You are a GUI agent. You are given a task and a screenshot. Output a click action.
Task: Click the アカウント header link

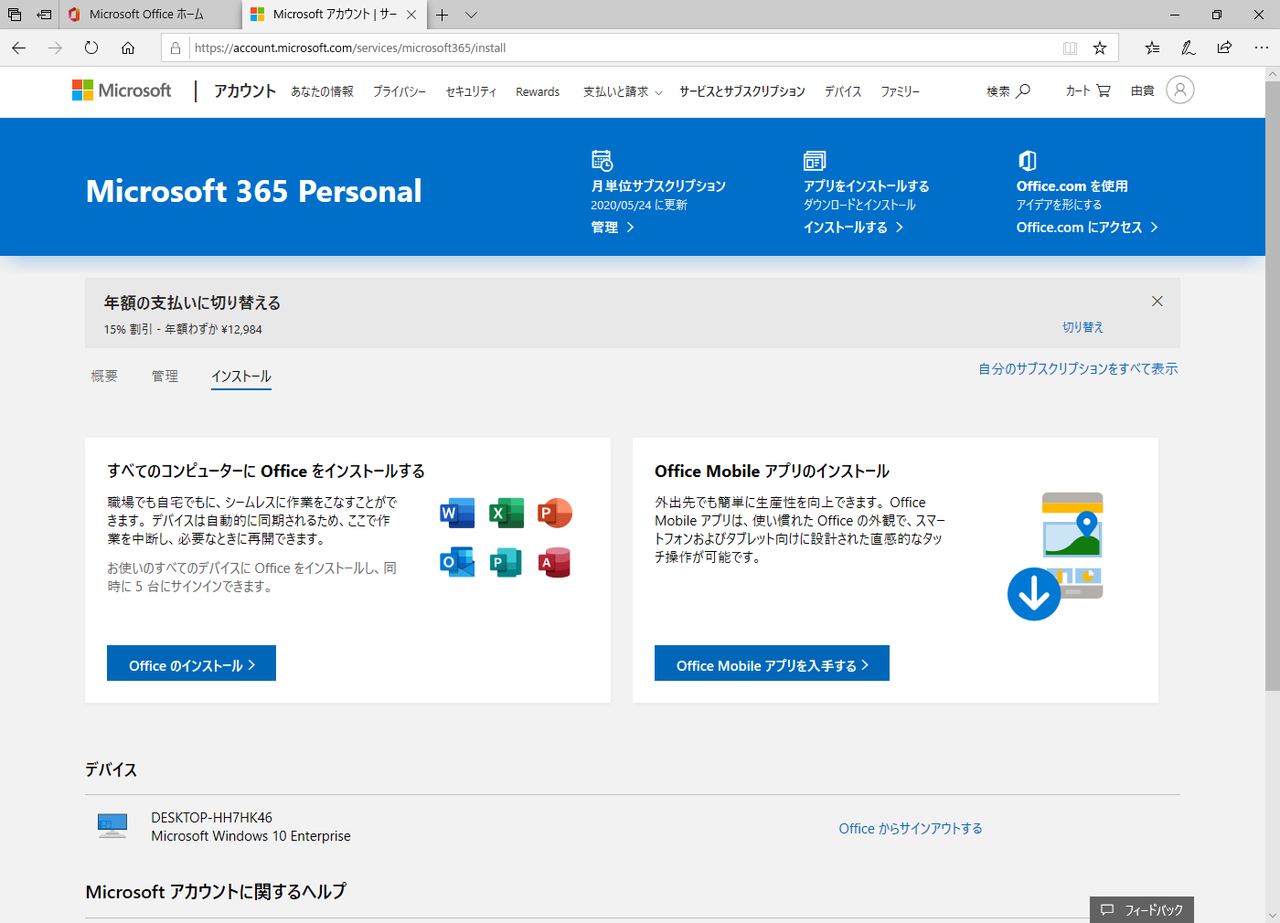(x=245, y=91)
